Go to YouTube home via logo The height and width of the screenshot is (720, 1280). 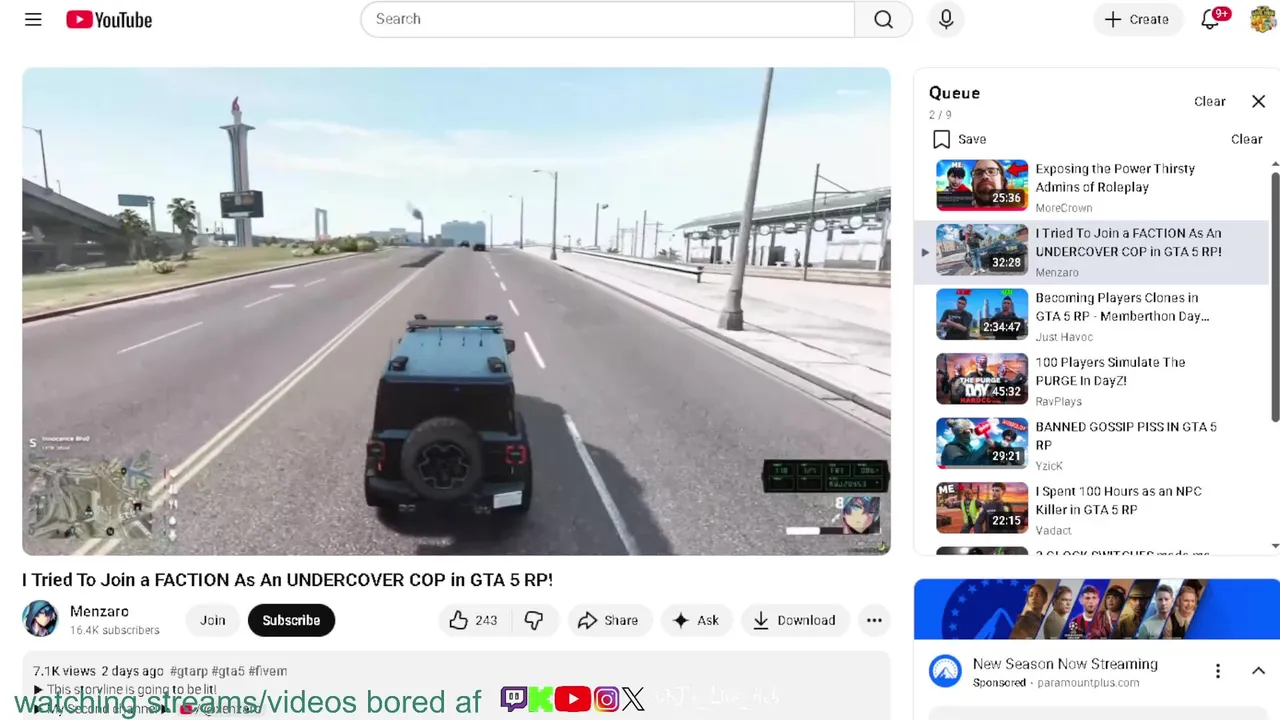click(x=109, y=19)
